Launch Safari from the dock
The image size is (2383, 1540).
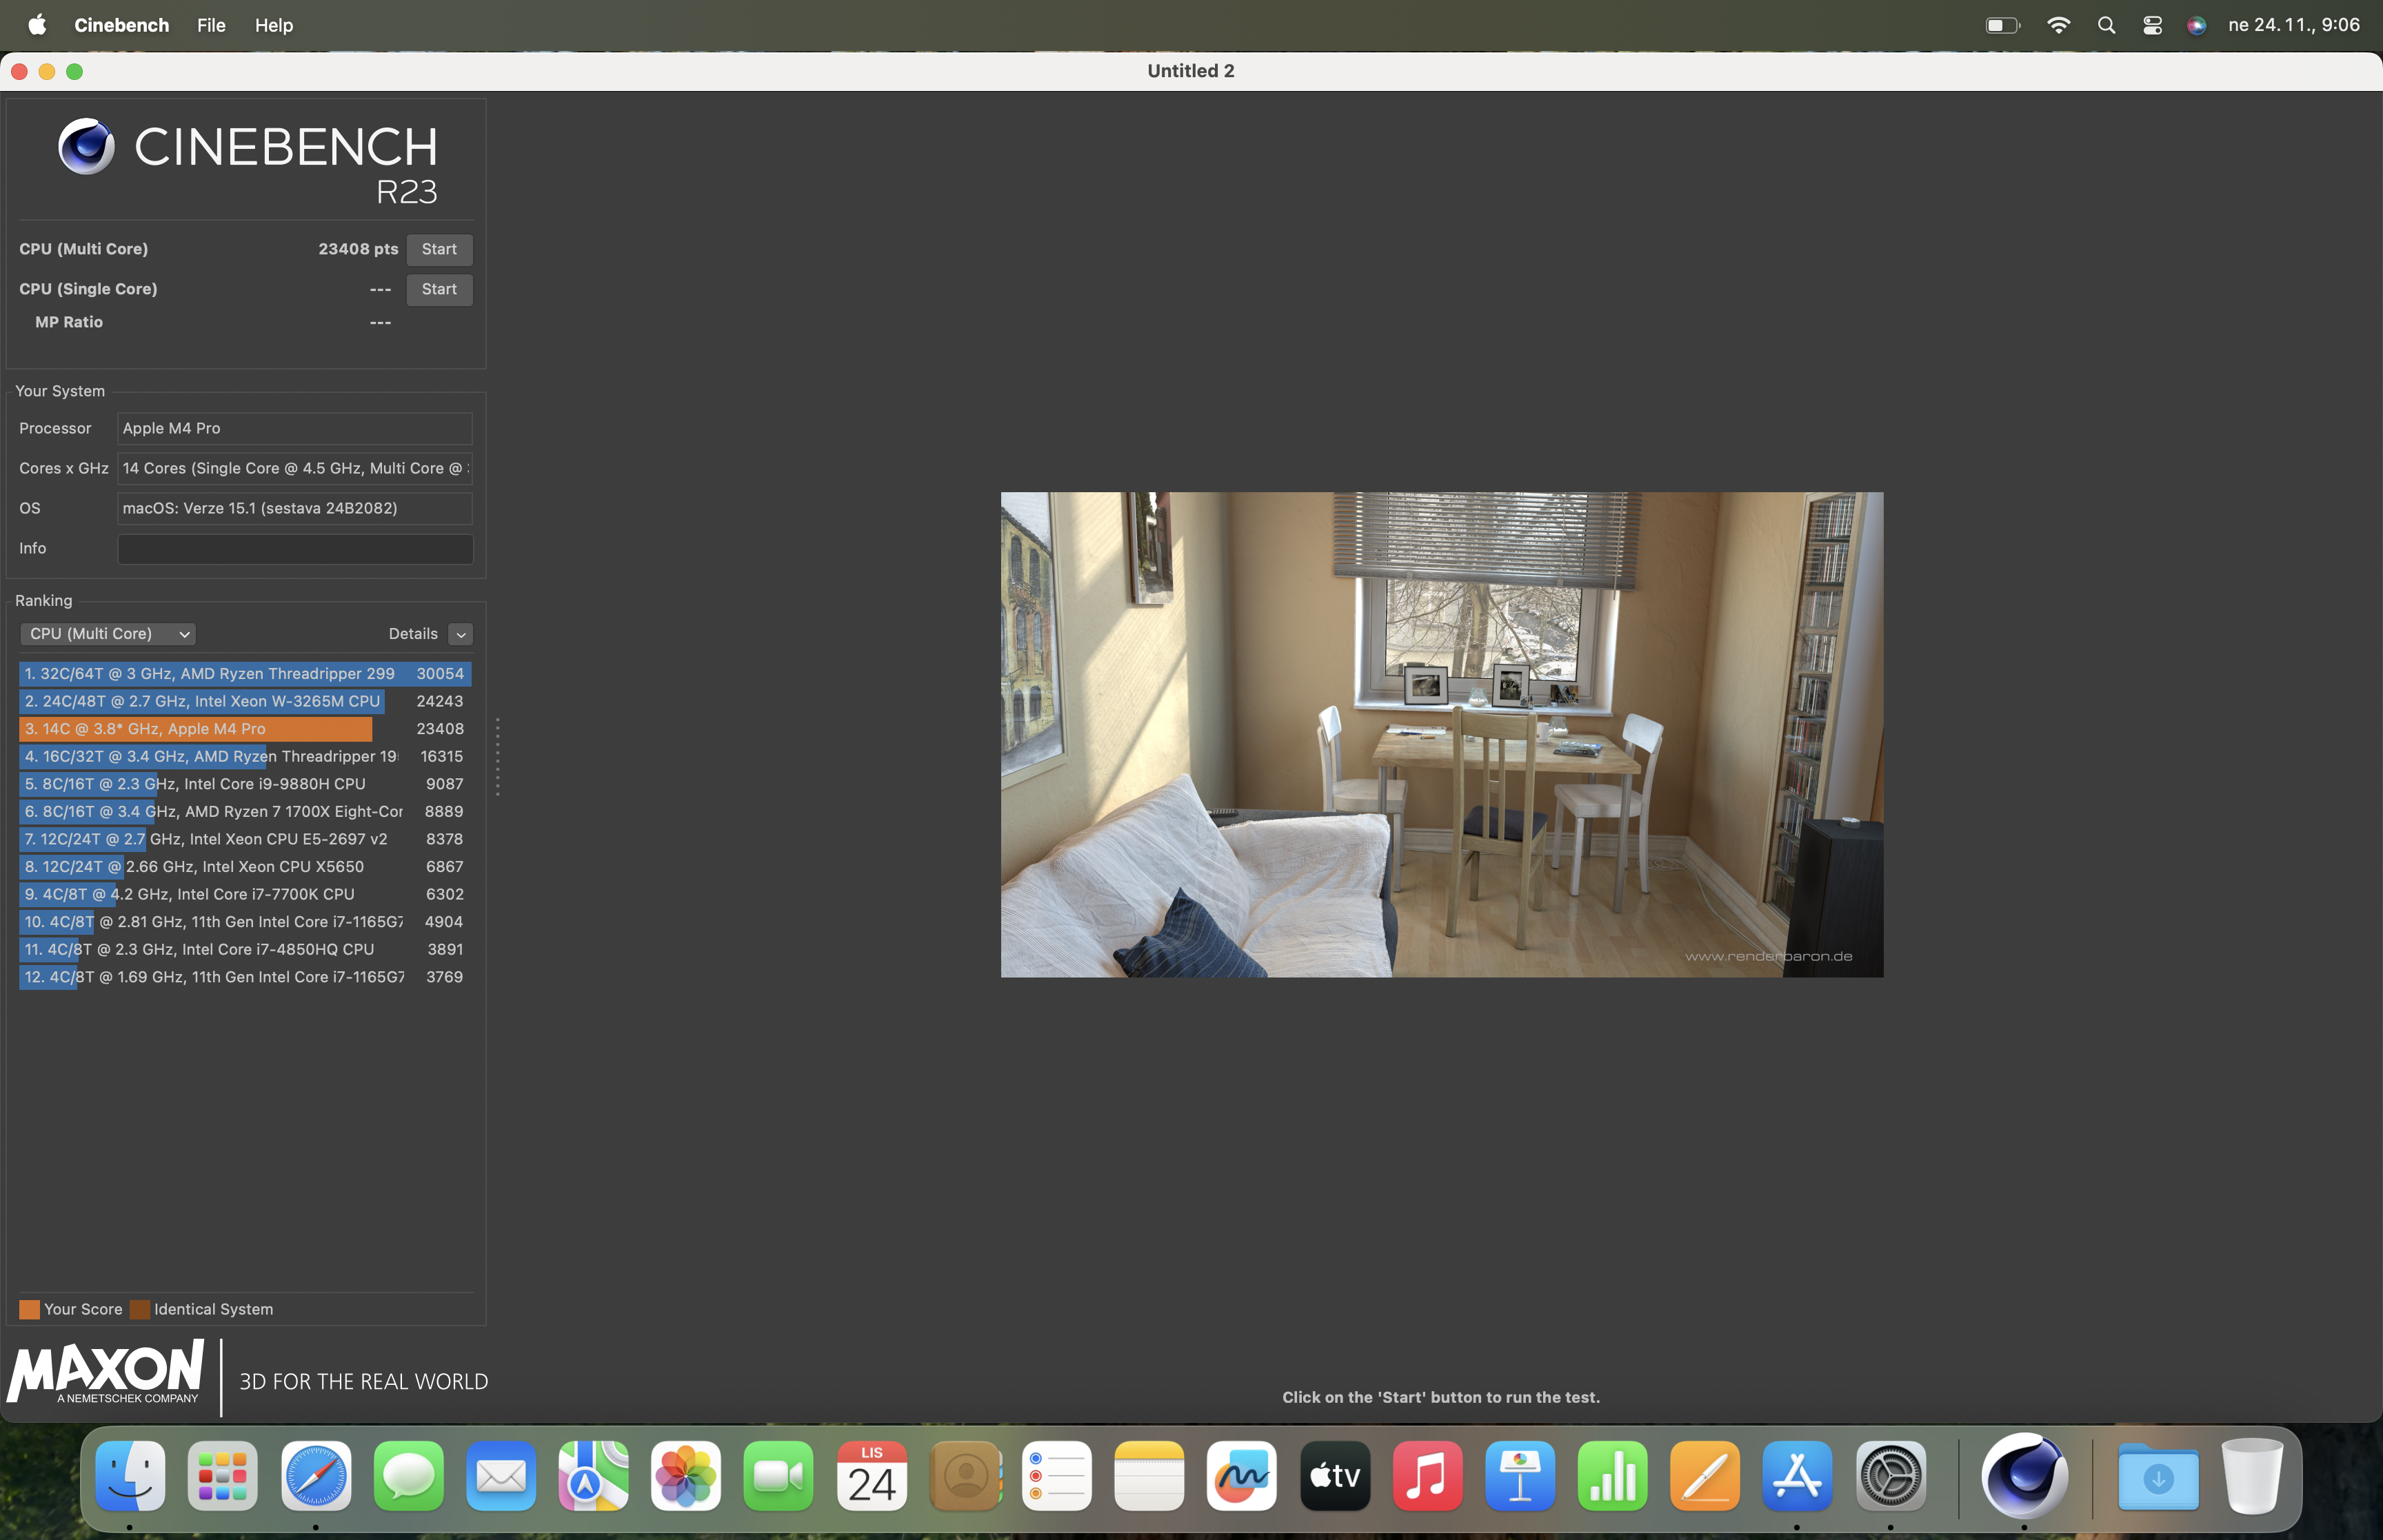click(316, 1476)
